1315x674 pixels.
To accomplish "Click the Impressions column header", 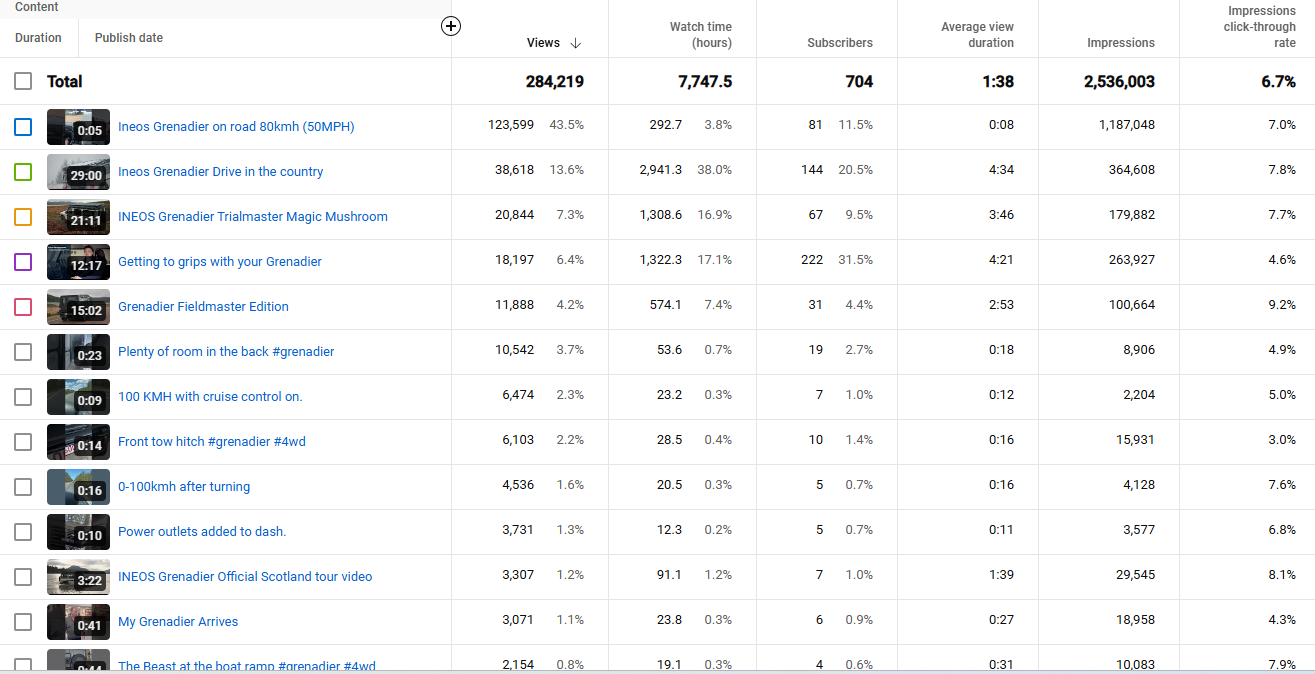I will tap(1120, 43).
